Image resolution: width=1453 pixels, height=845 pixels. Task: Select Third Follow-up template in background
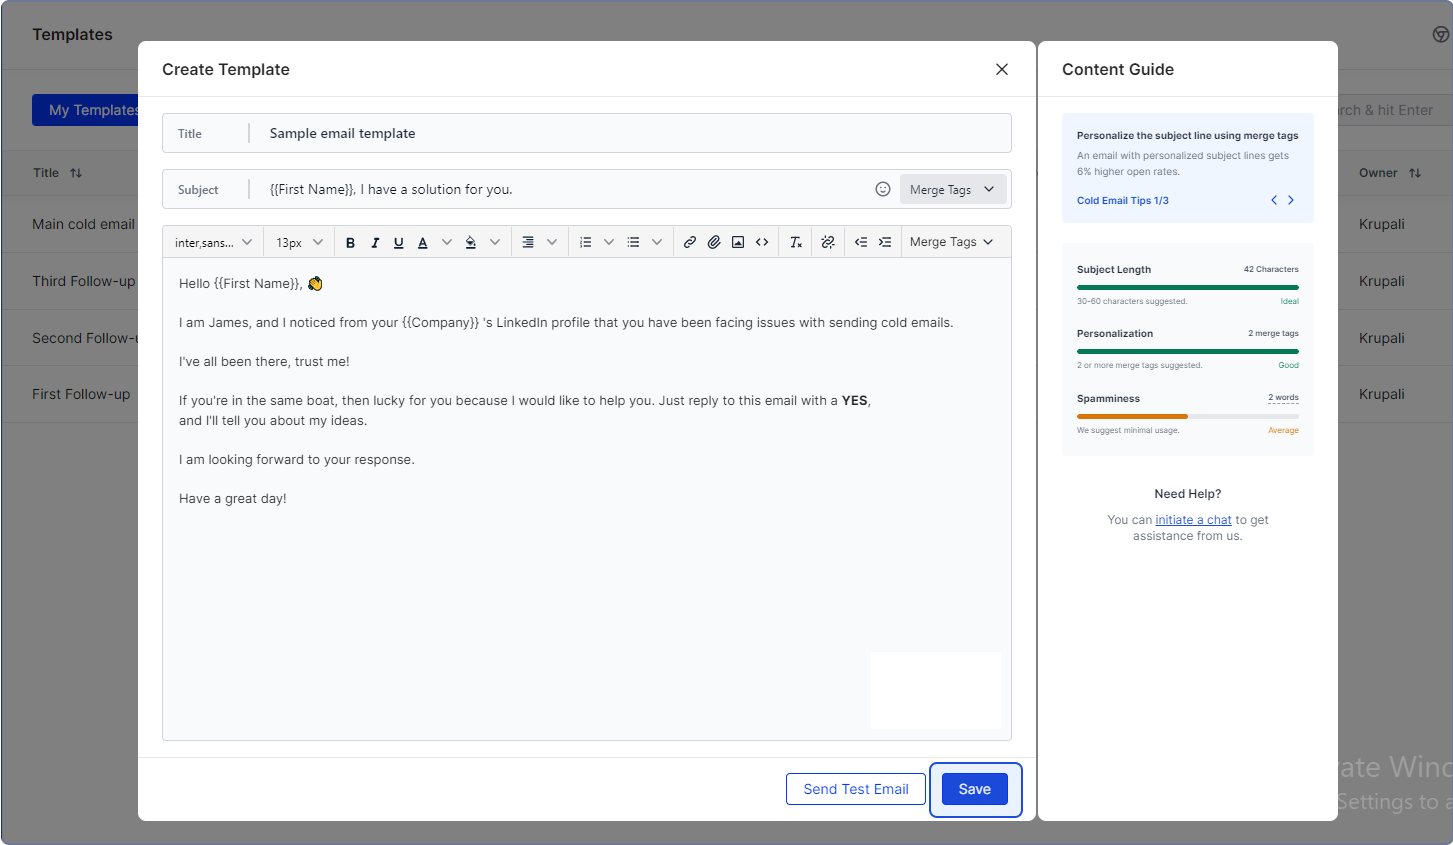pyautogui.click(x=83, y=281)
